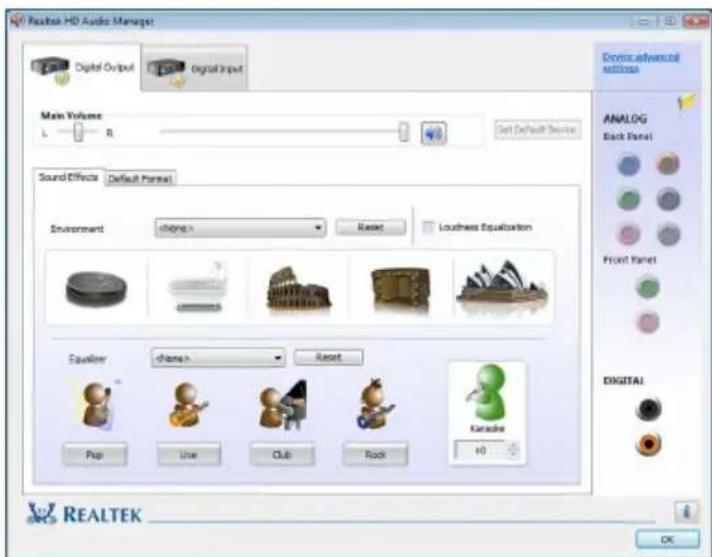
Task: Click the Realtek logo
Action: (x=85, y=514)
